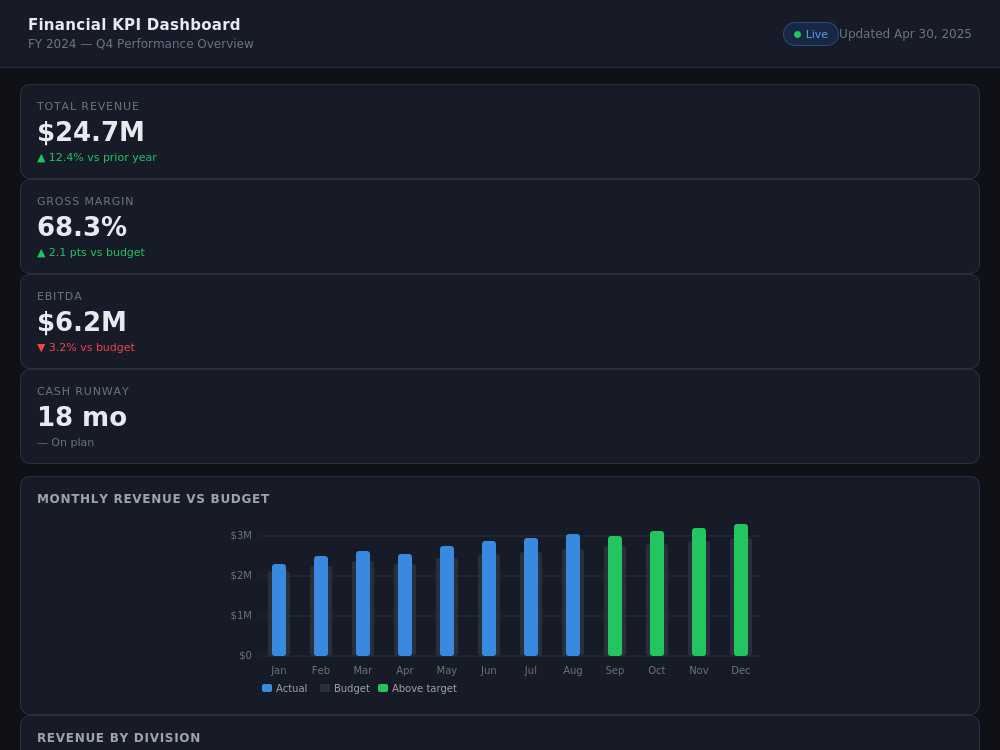Click the May revenue bar
1000x750 pixels.
click(447, 601)
